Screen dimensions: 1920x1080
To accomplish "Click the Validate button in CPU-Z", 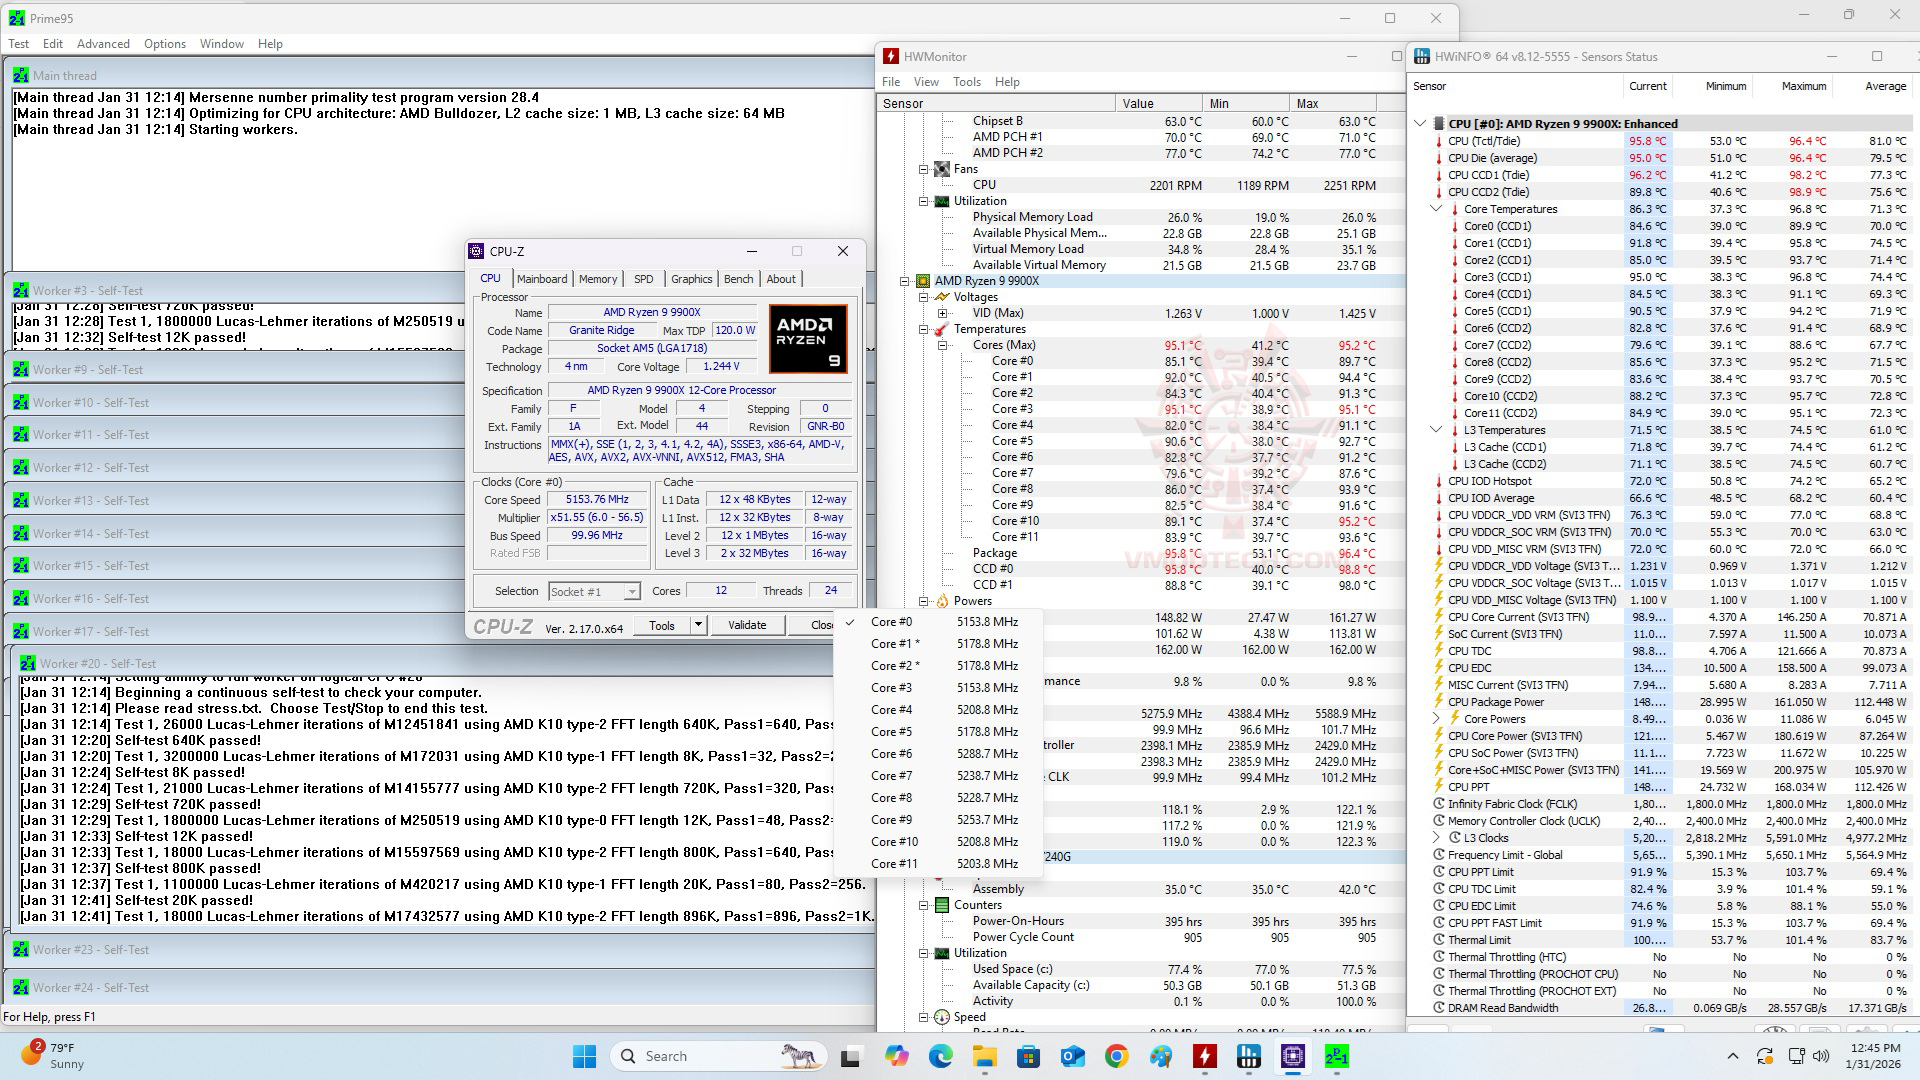I will (746, 626).
